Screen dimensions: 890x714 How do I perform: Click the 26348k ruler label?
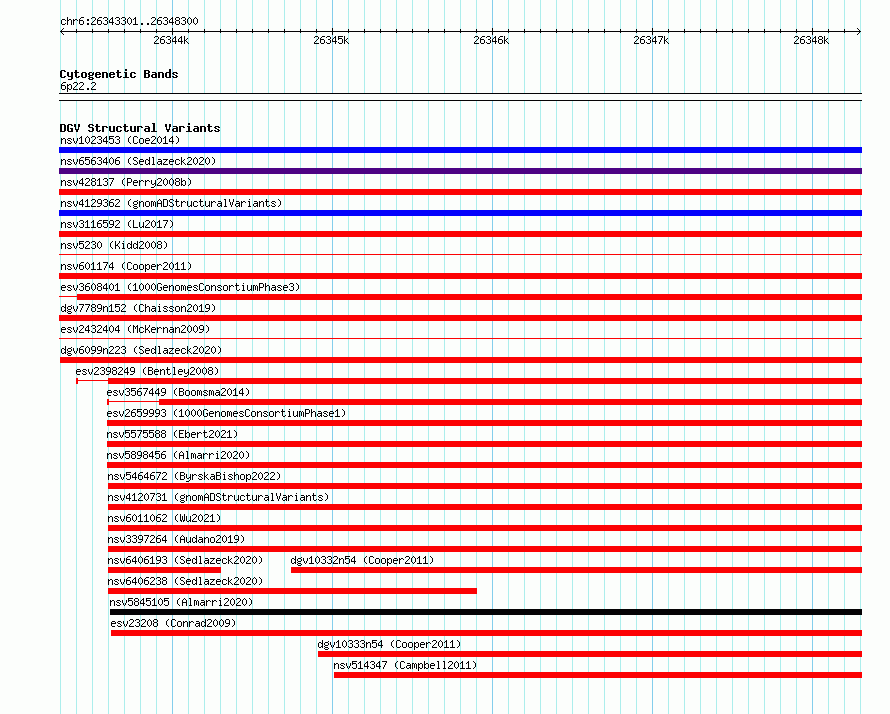click(x=811, y=40)
